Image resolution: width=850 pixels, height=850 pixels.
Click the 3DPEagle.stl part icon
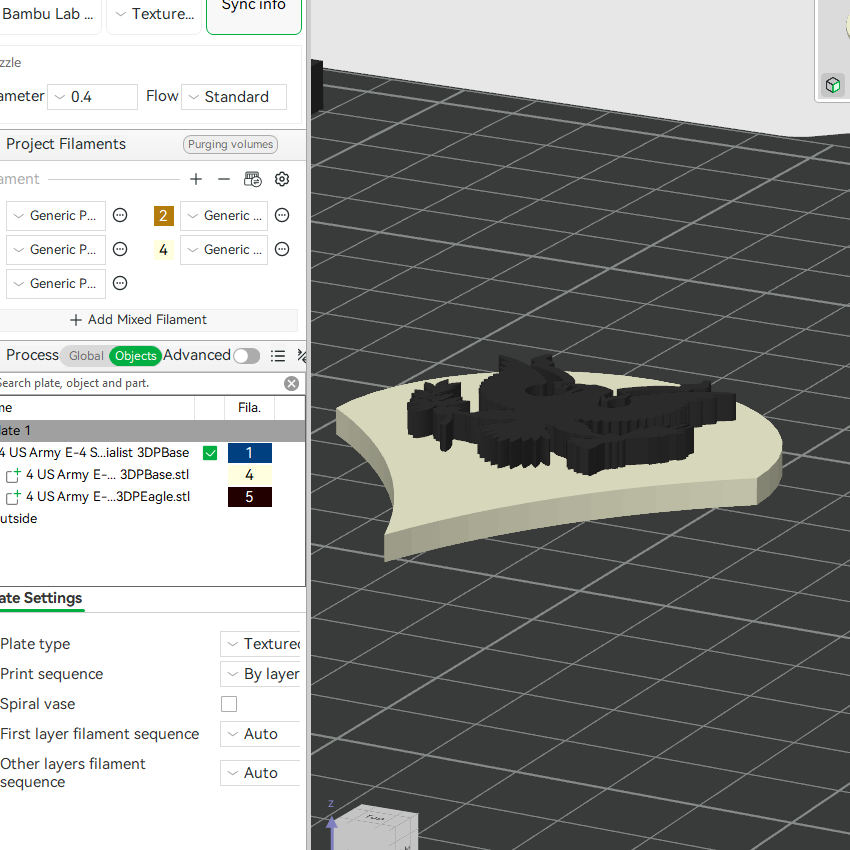(13, 497)
